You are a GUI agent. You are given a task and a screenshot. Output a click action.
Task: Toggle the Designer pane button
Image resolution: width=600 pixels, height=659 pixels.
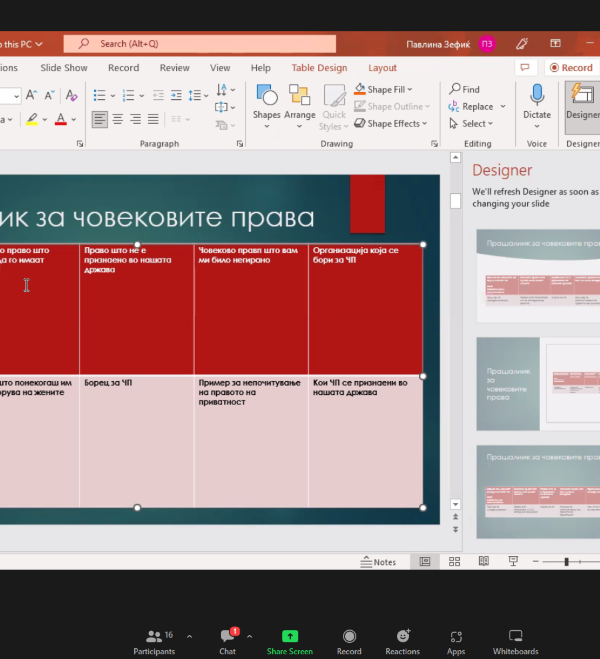pos(581,101)
